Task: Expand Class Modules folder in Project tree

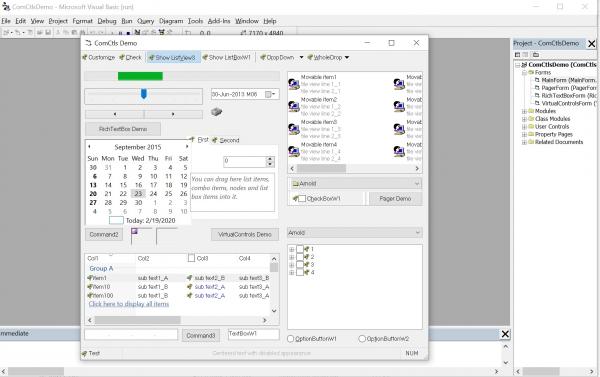Action: [x=524, y=119]
